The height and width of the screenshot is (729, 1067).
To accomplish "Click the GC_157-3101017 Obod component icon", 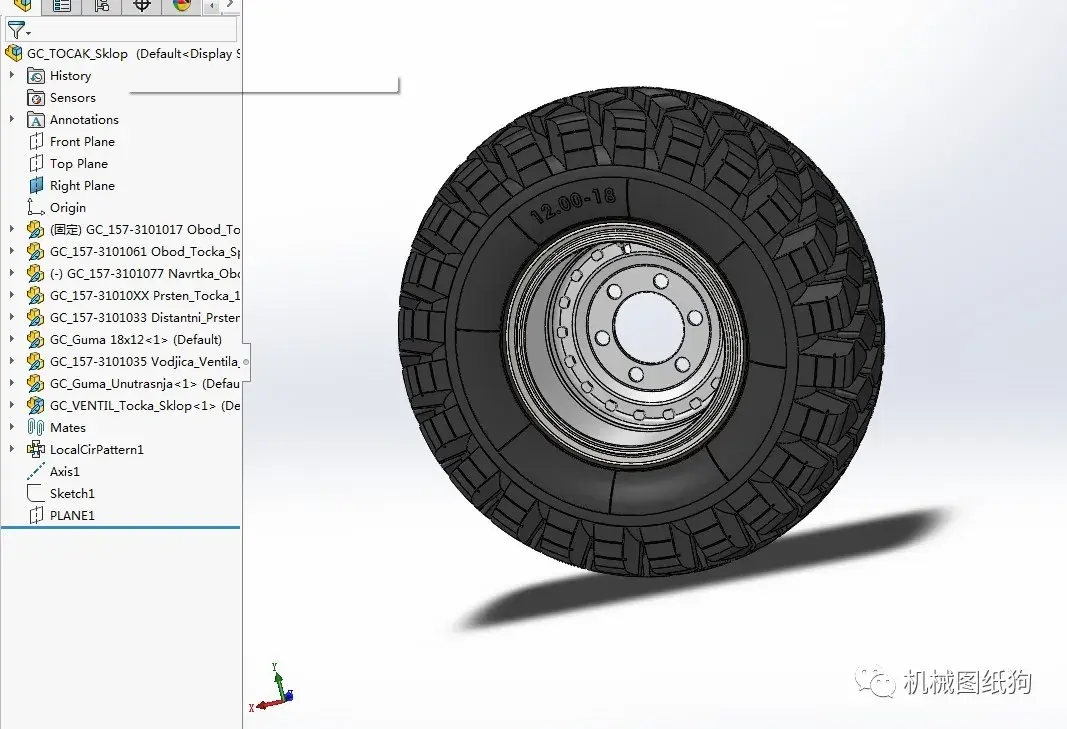I will [x=35, y=229].
